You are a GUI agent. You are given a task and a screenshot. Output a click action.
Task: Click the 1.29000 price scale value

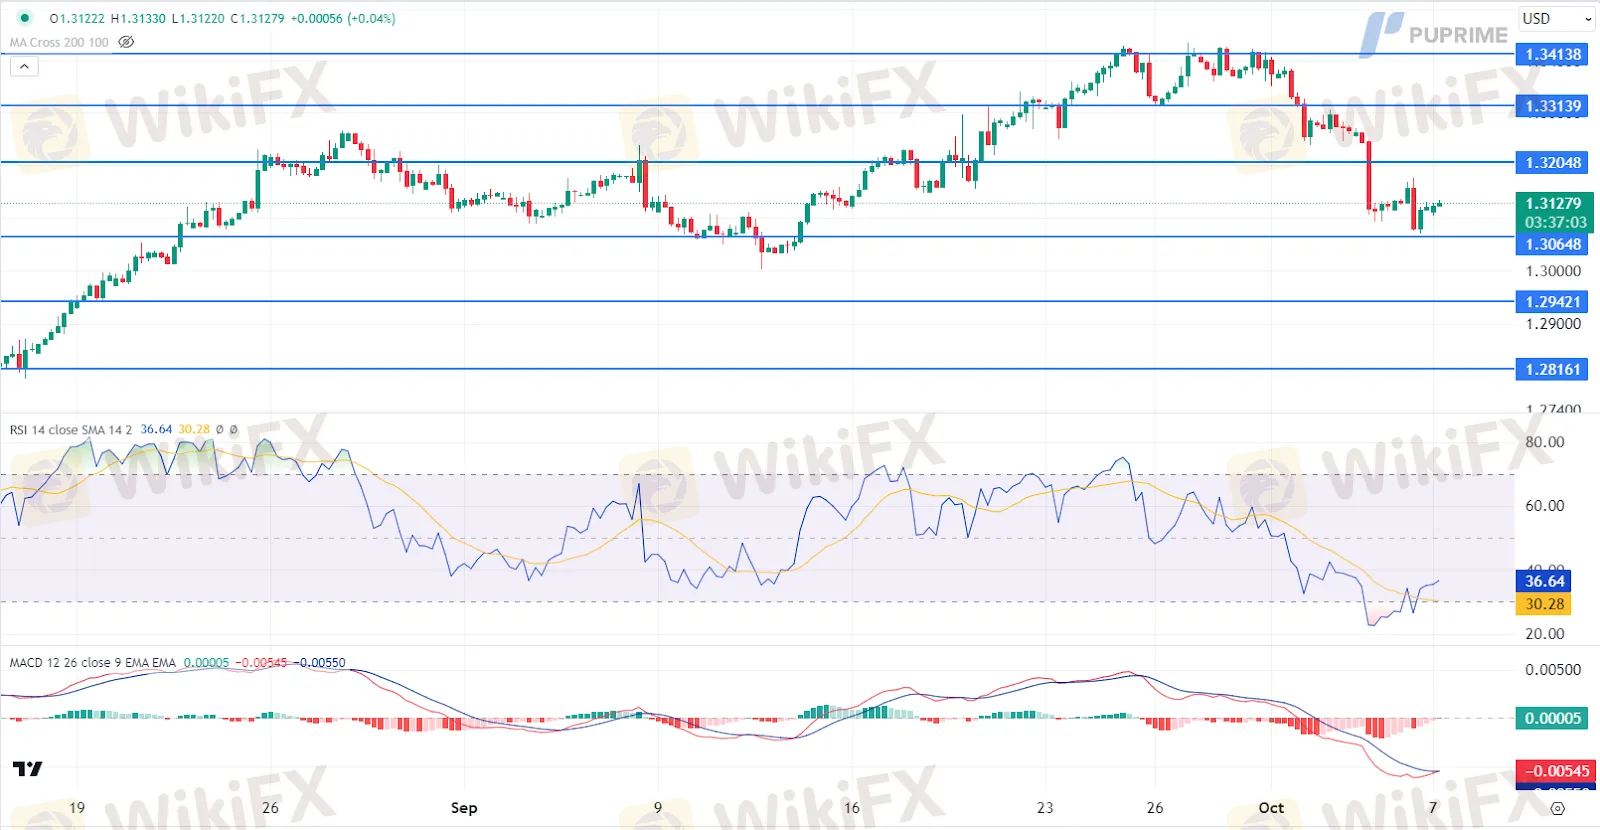pyautogui.click(x=1553, y=324)
